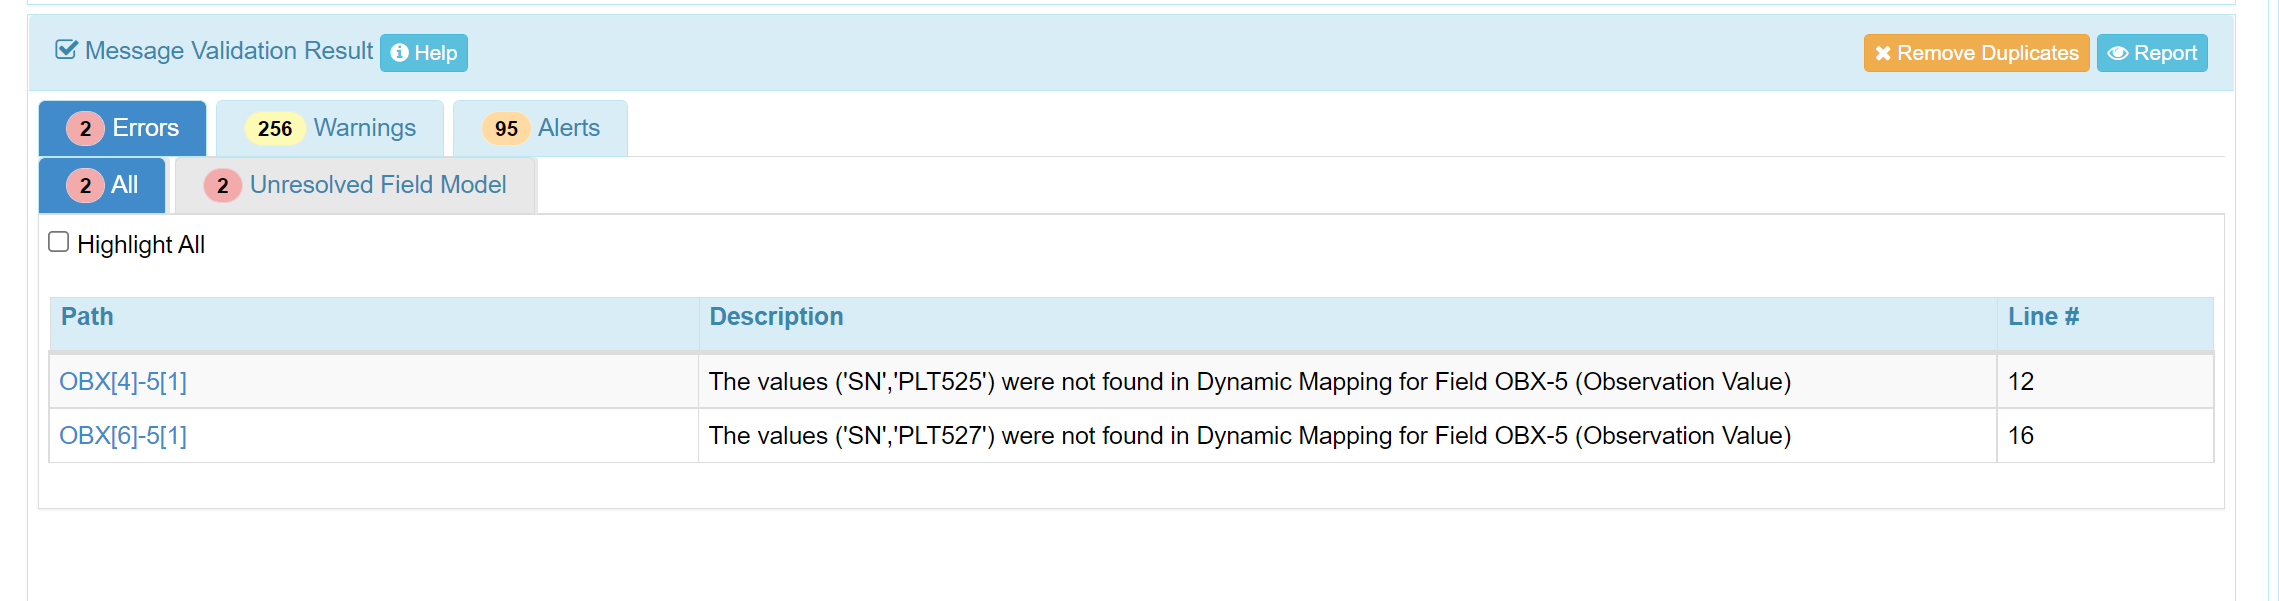
Task: Click the orange 95 badge on Alerts tab
Action: coord(505,128)
